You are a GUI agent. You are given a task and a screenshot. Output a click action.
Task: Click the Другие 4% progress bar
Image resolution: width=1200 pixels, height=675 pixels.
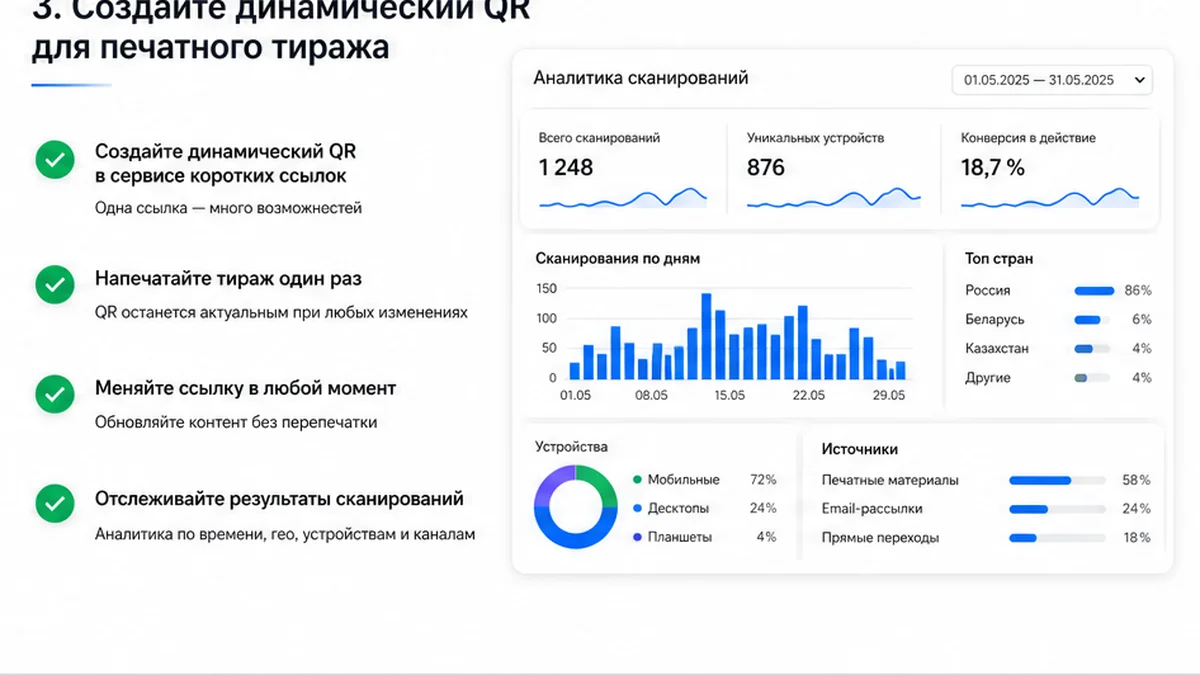[1093, 378]
